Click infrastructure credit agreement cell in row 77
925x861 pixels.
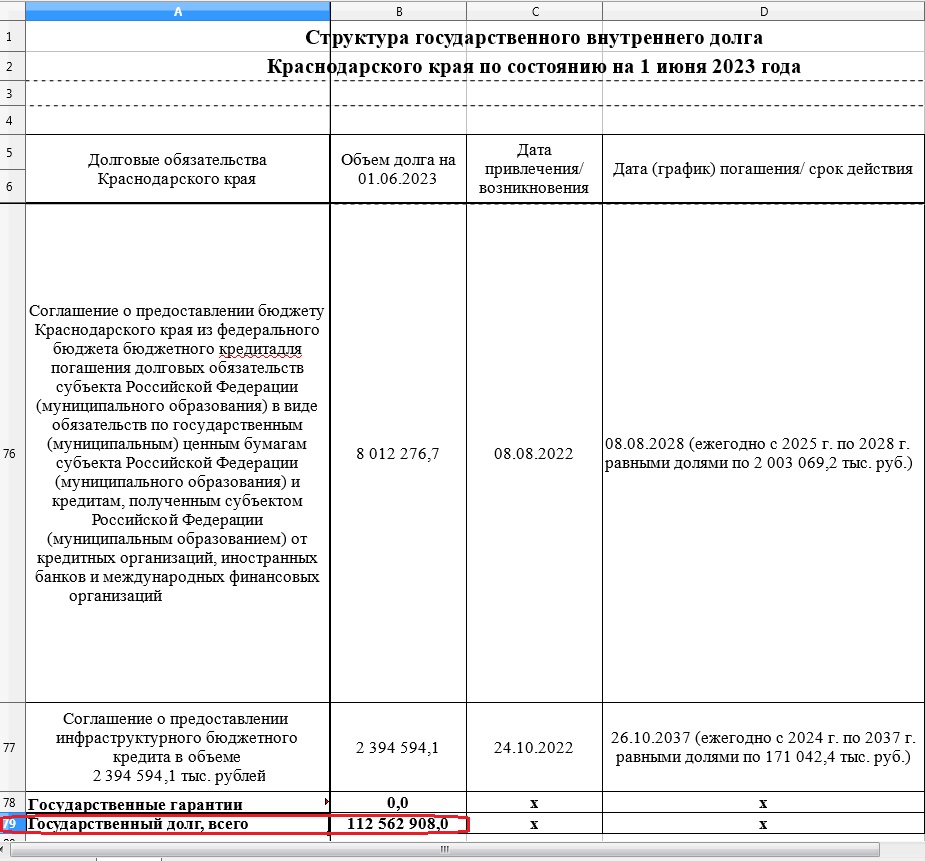point(177,747)
